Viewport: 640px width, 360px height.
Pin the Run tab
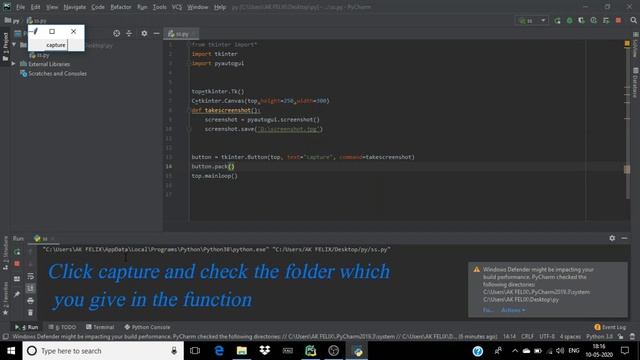click(17, 294)
